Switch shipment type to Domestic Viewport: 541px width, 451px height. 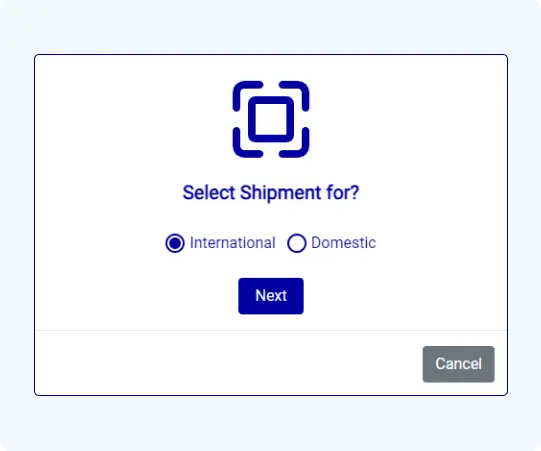click(x=297, y=243)
